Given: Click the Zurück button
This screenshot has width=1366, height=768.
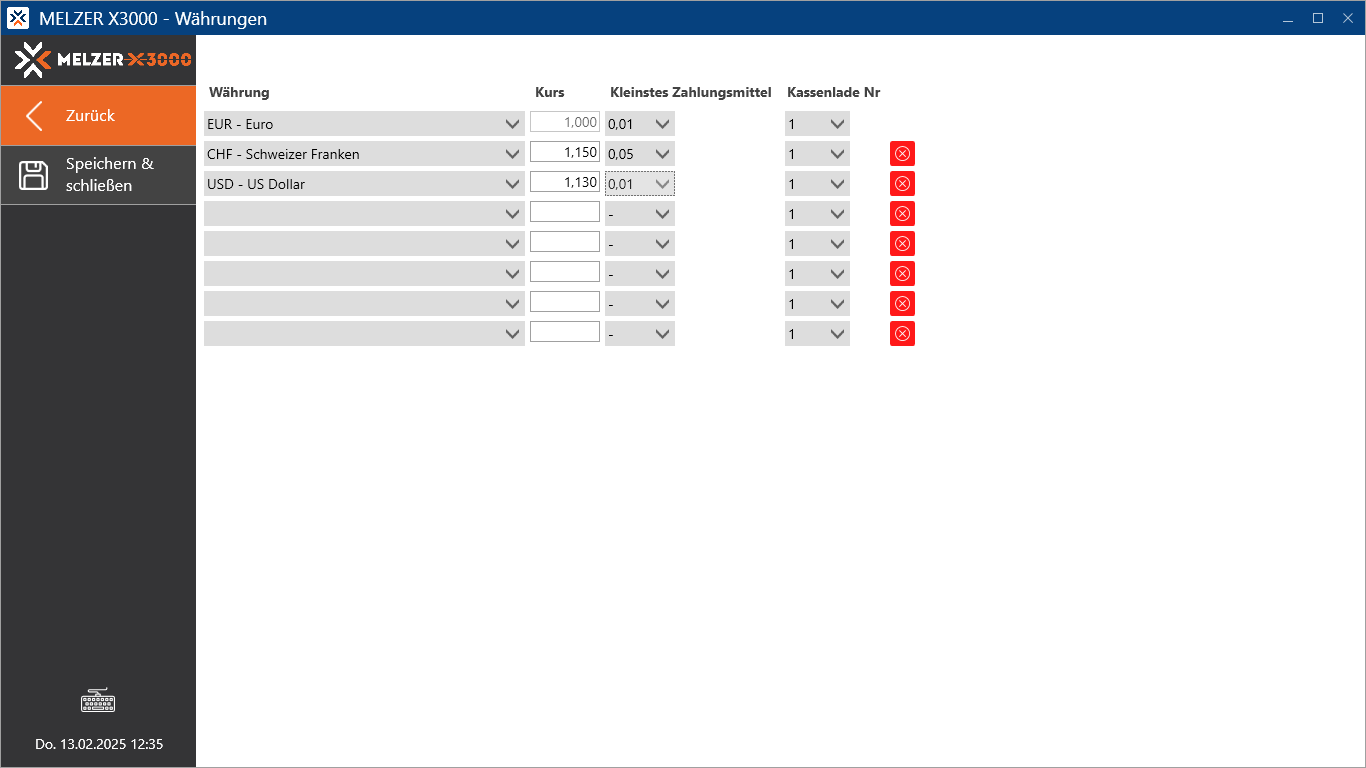Looking at the screenshot, I should click(98, 116).
